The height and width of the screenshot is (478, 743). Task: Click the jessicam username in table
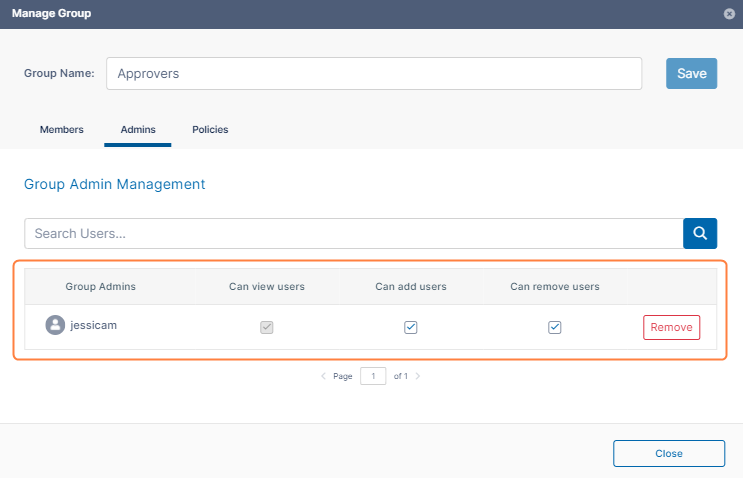pos(94,326)
